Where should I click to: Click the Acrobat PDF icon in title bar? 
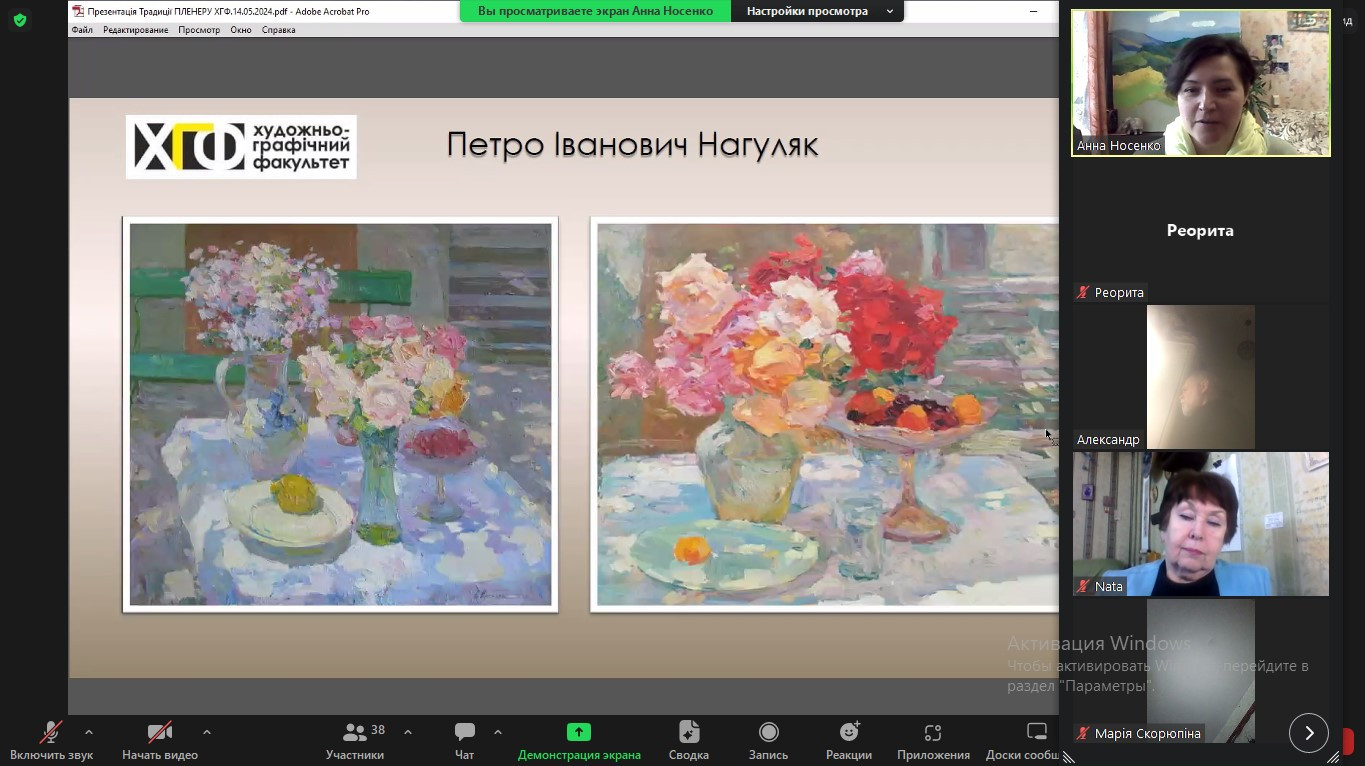tap(77, 11)
